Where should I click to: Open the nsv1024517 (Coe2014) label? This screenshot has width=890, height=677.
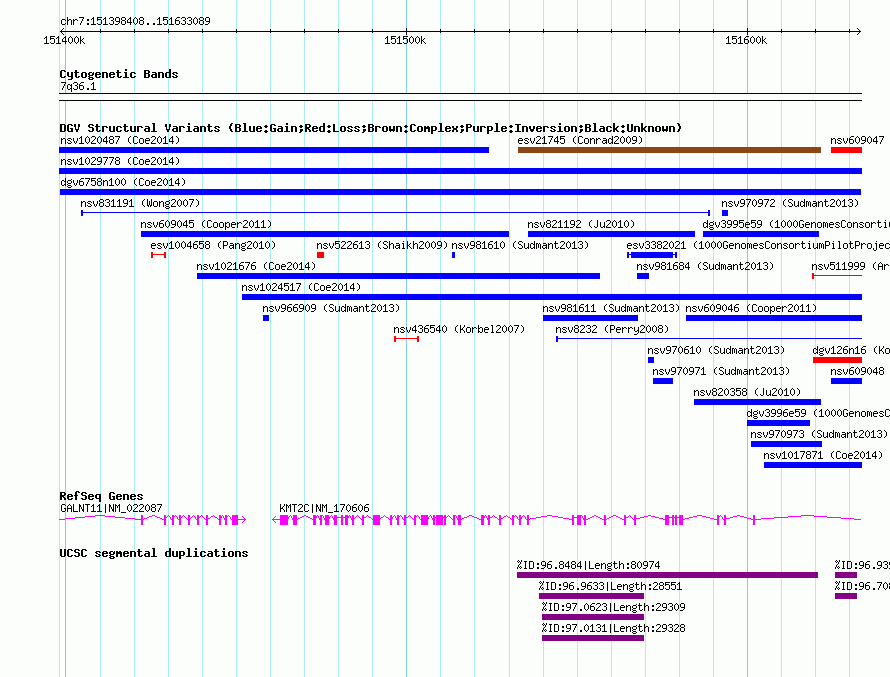(x=301, y=287)
